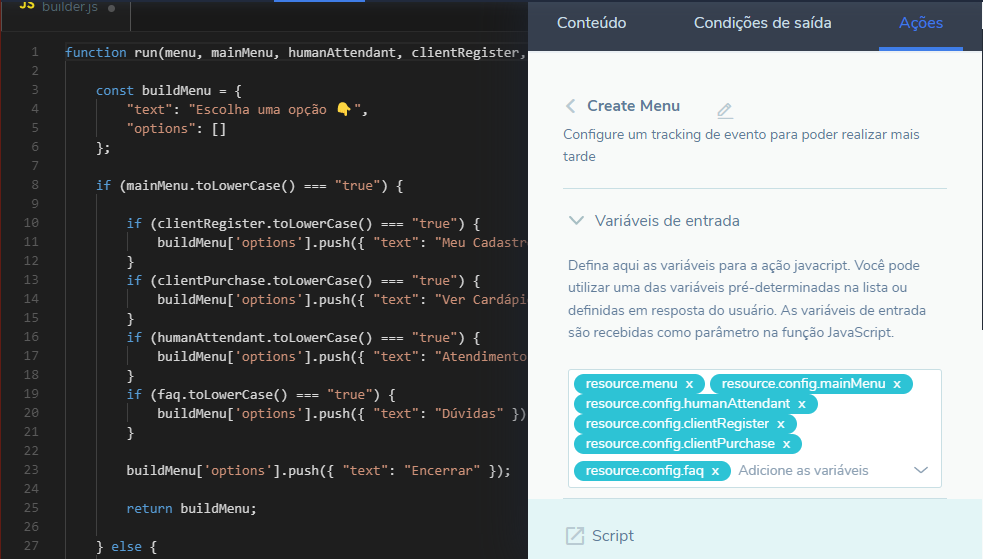Click the unsaved dot on builder.js tab
Viewport: 983px width, 559px height.
coord(111,8)
